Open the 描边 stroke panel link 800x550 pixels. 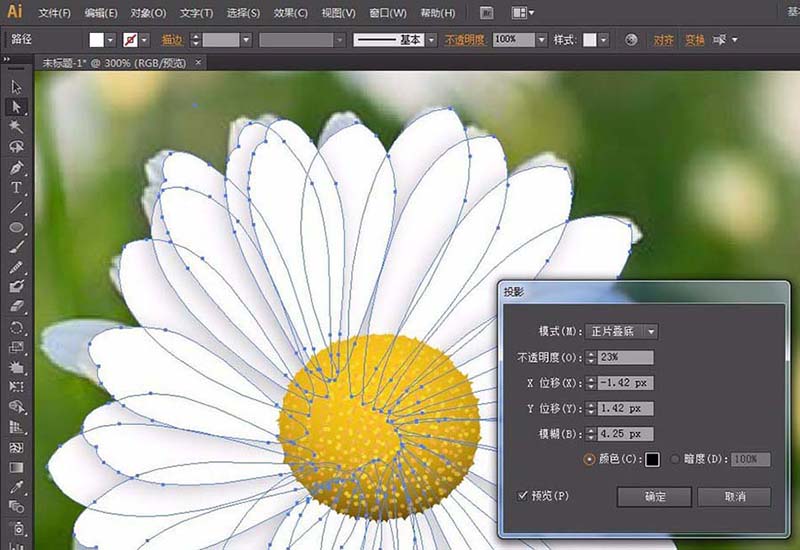point(172,40)
